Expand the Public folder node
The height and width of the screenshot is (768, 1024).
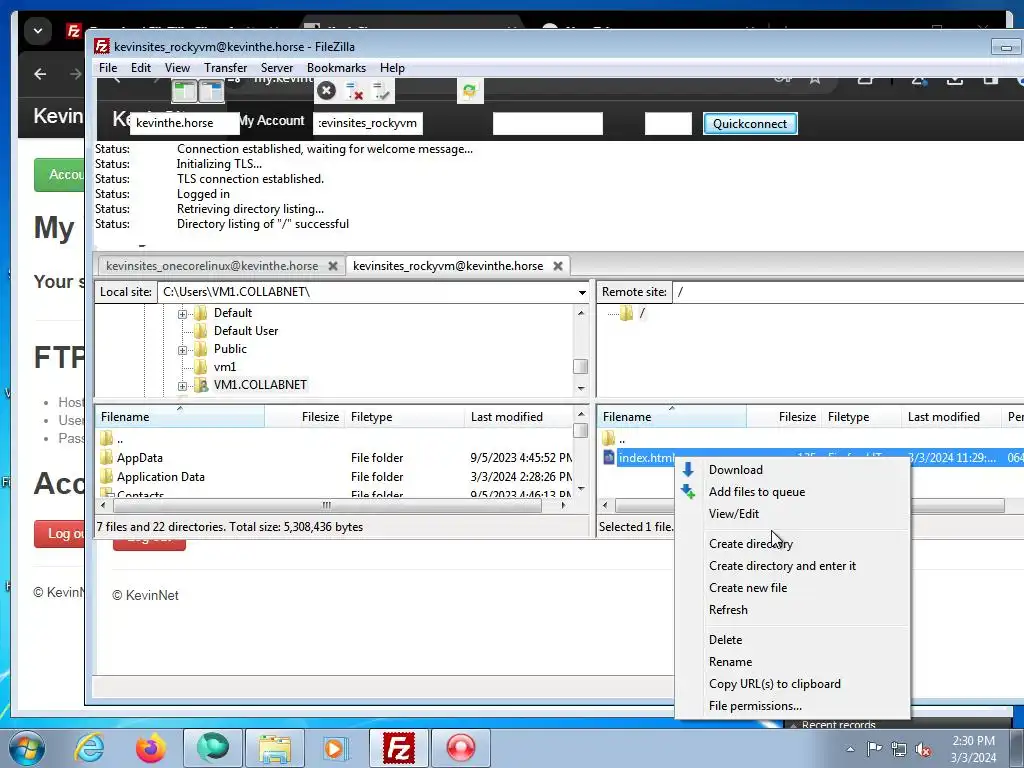[x=182, y=350]
